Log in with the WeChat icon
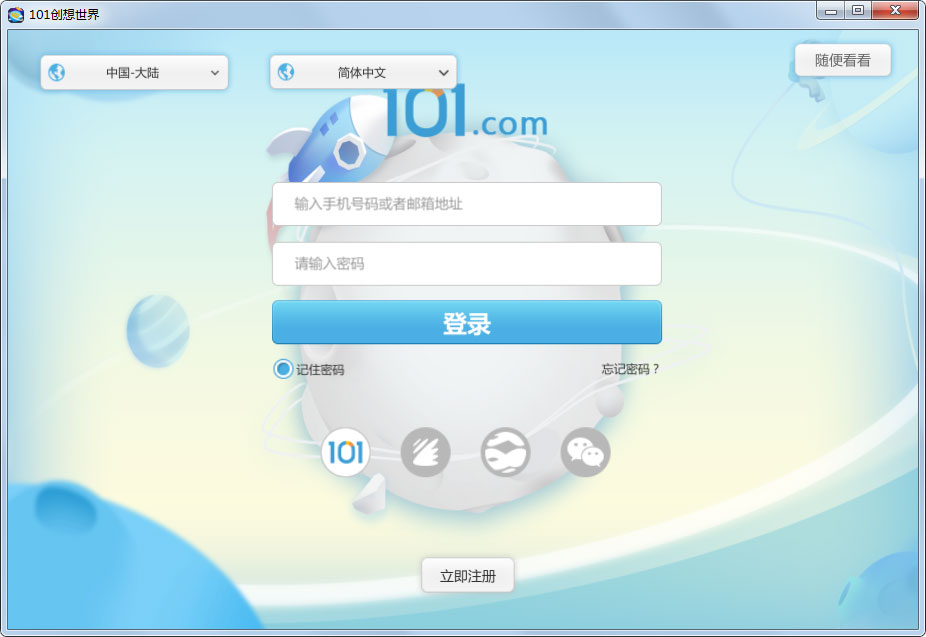 (x=585, y=452)
